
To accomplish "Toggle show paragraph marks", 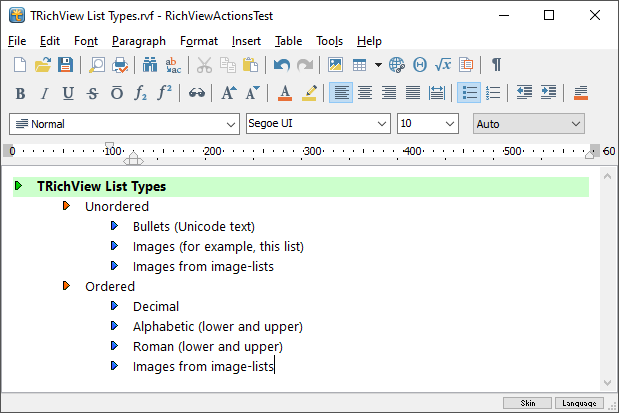I will coord(496,65).
